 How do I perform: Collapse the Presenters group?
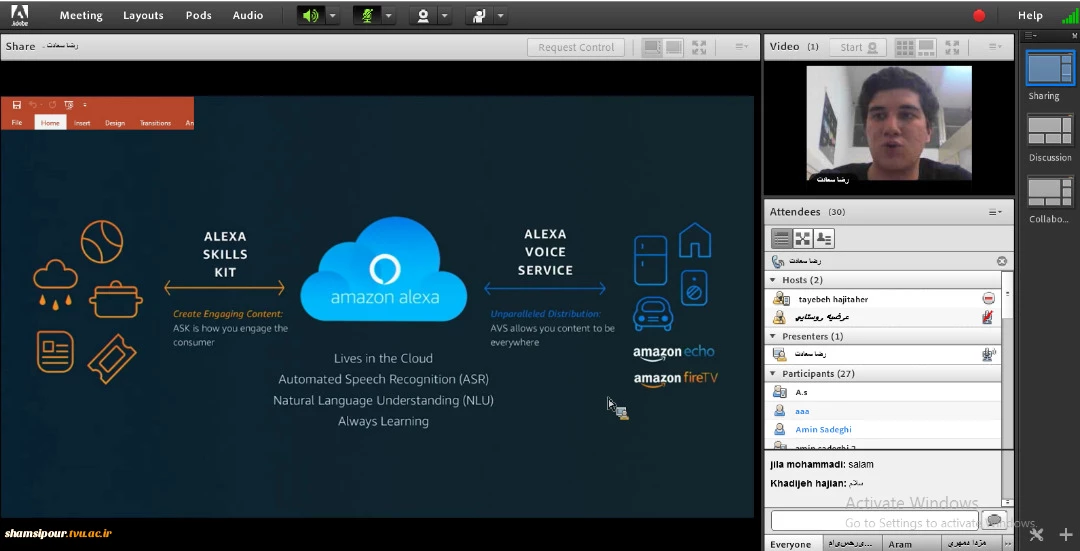click(773, 337)
